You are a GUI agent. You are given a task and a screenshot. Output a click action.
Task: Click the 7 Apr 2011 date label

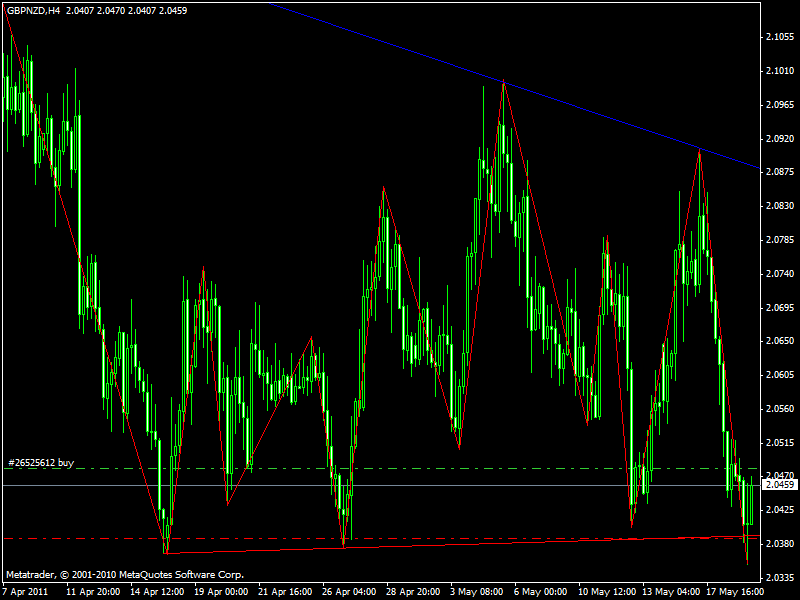[x=26, y=591]
